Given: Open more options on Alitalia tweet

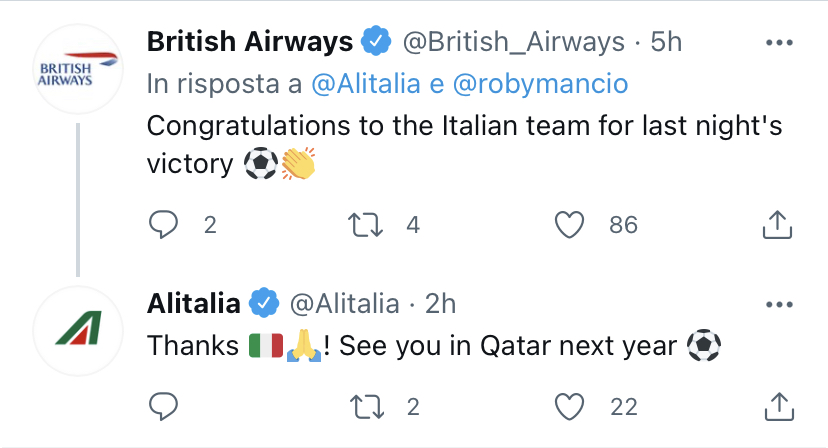Looking at the screenshot, I should (778, 303).
